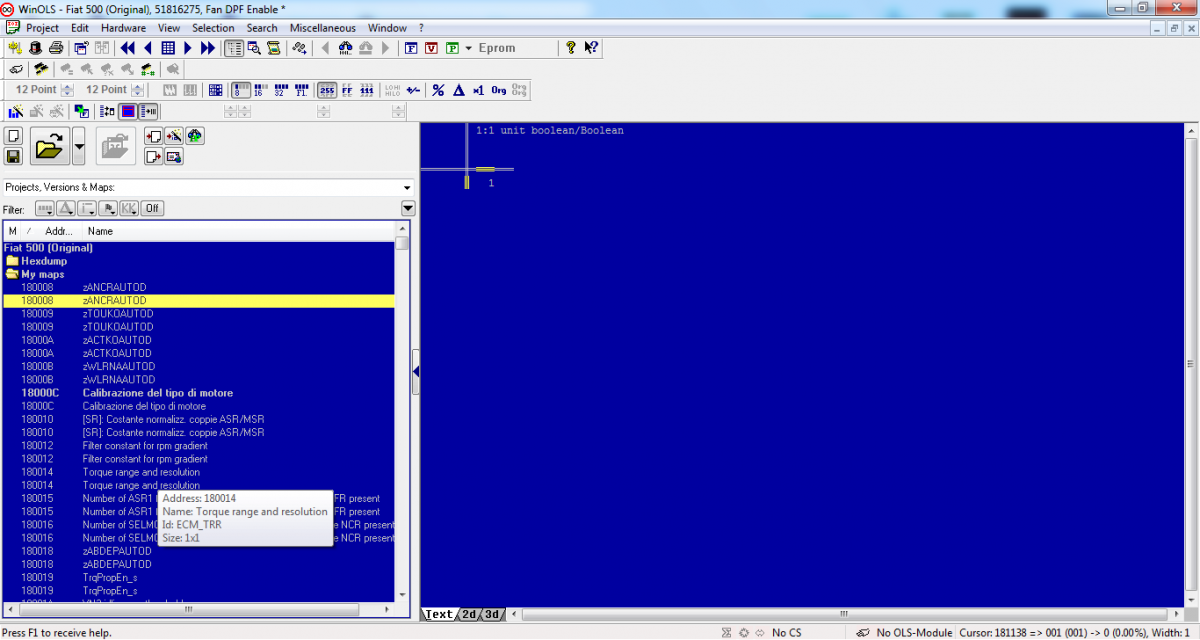This screenshot has width=1200, height=640.
Task: Toggle binary 111 number format
Action: tap(367, 90)
